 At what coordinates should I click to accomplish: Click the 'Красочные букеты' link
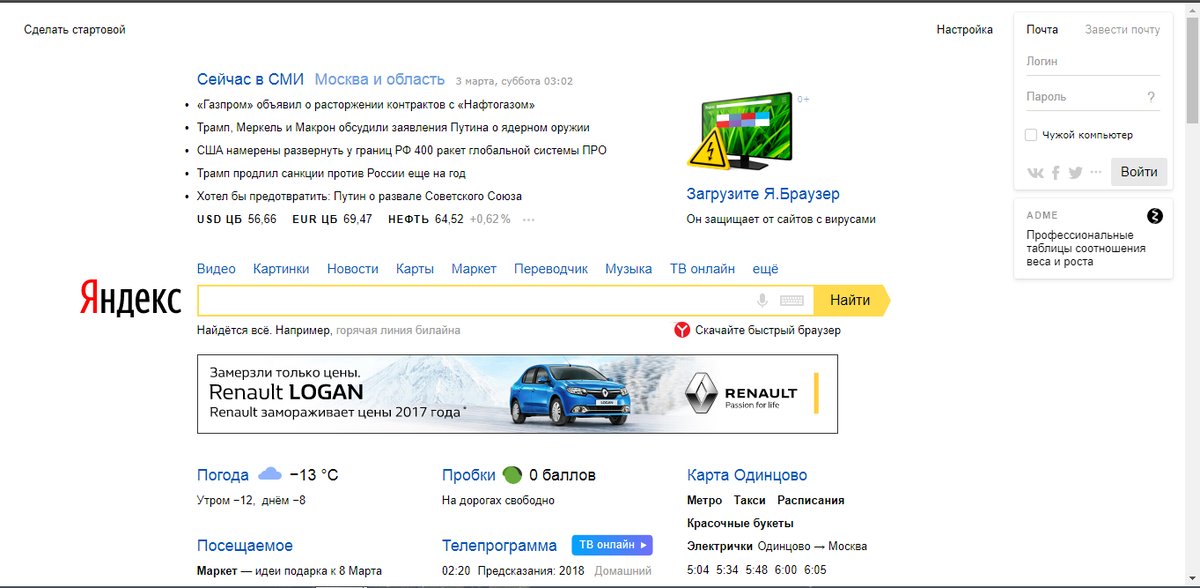pos(740,523)
